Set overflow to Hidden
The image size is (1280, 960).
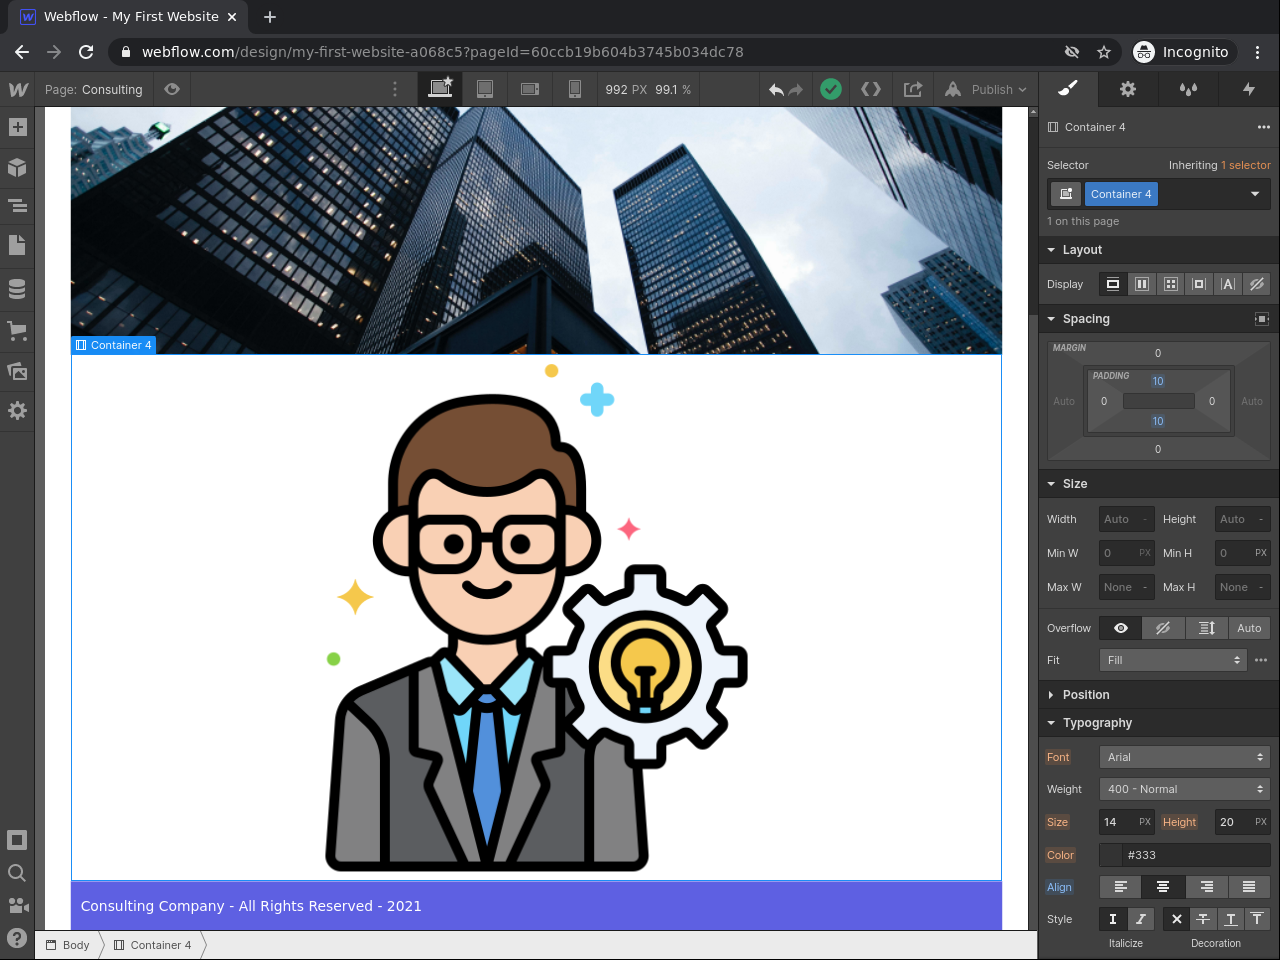click(1163, 628)
